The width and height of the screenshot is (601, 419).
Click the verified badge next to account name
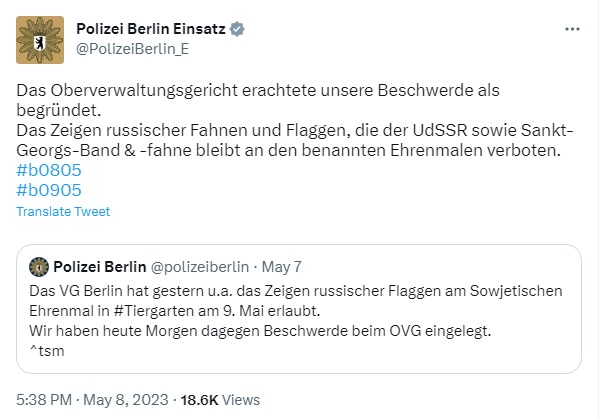click(236, 30)
